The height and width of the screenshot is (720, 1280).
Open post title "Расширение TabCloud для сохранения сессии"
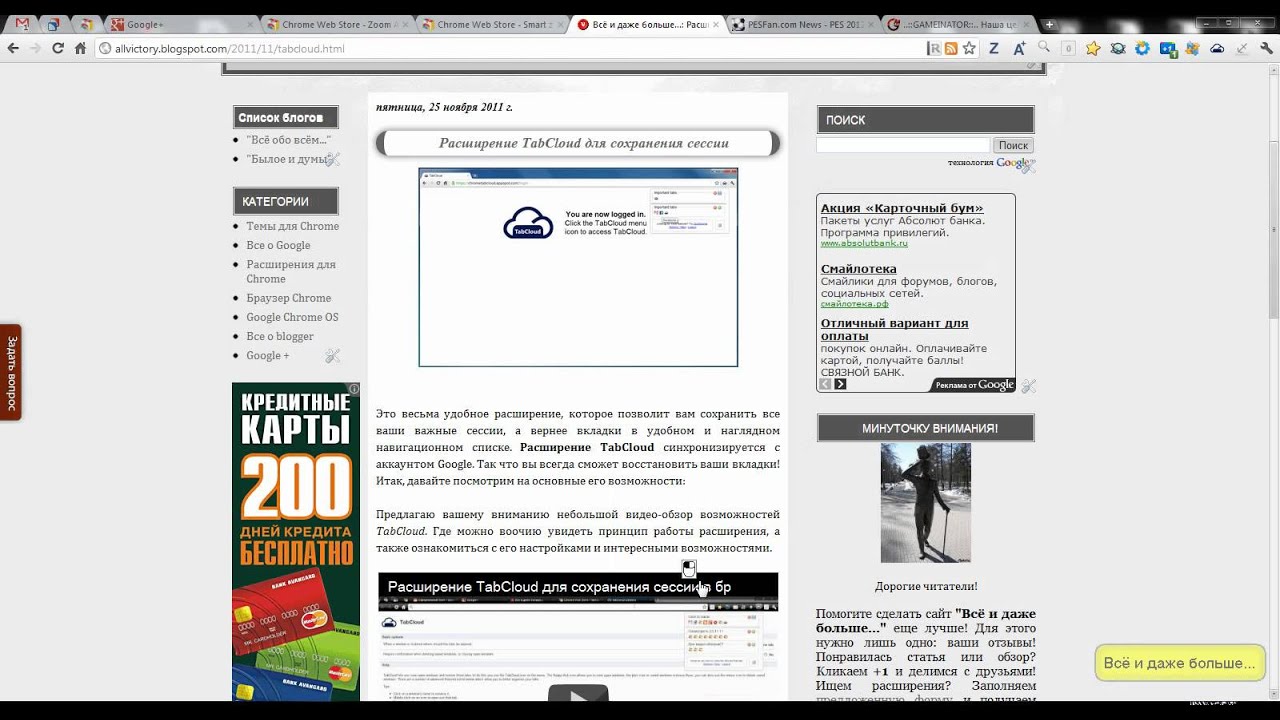(584, 143)
